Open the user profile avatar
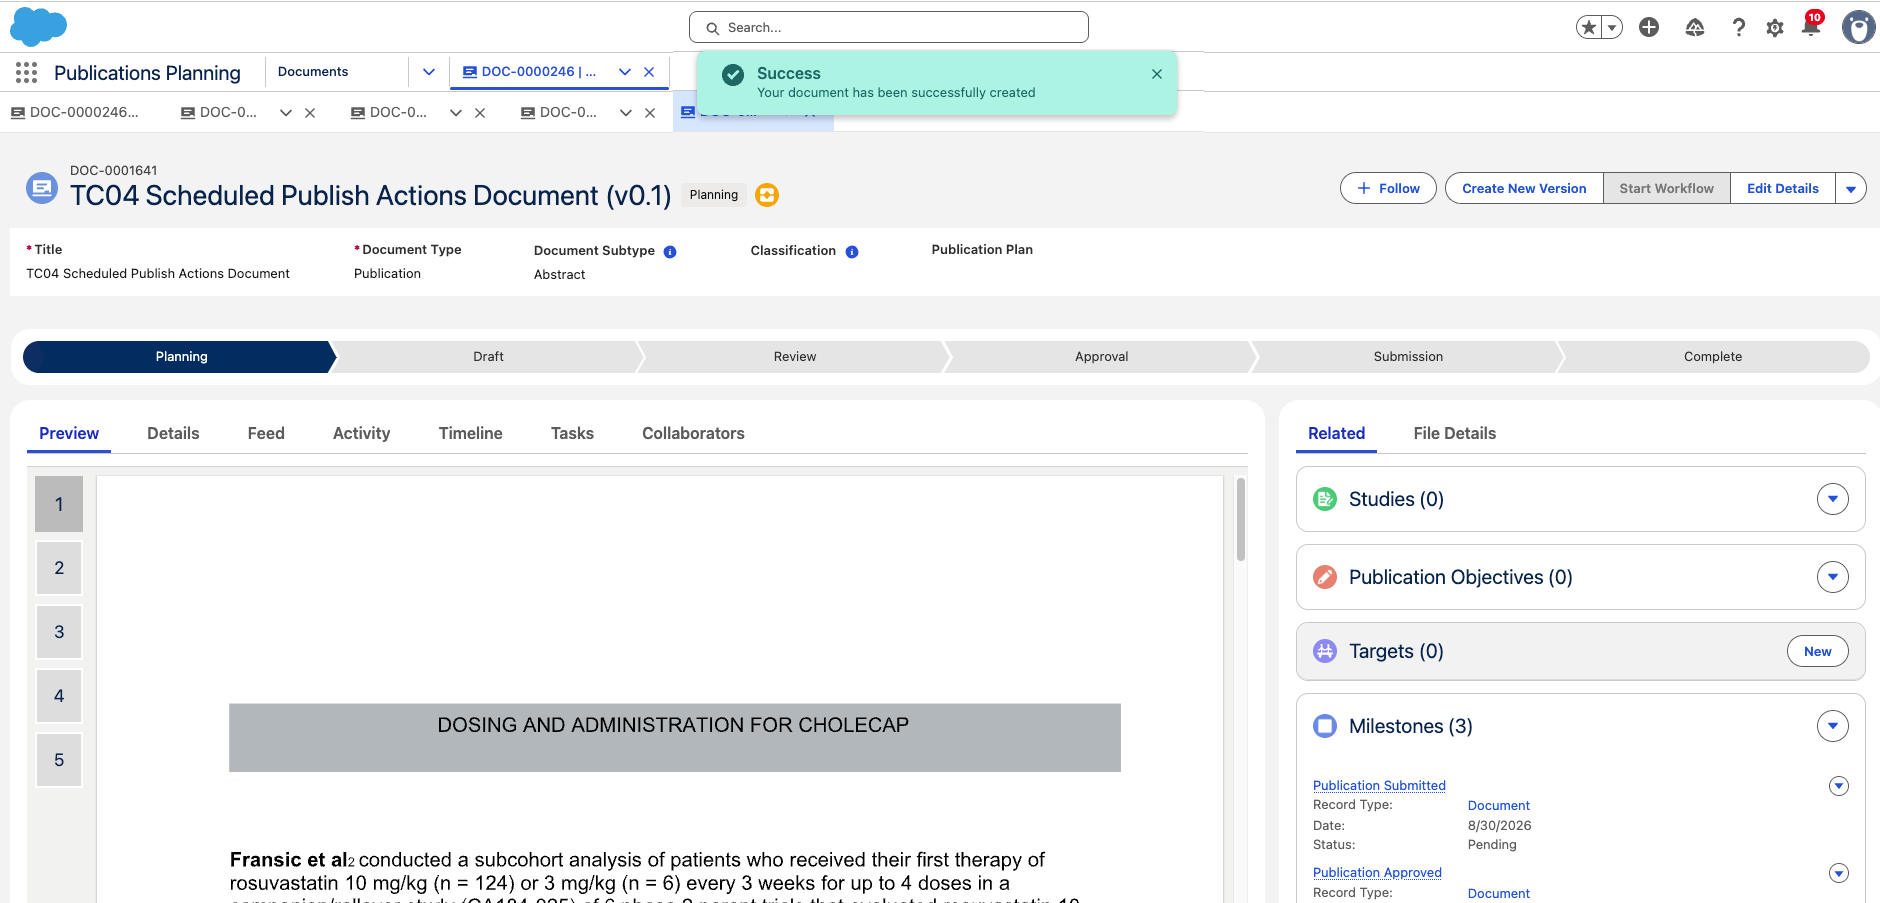The width and height of the screenshot is (1880, 903). click(1858, 27)
